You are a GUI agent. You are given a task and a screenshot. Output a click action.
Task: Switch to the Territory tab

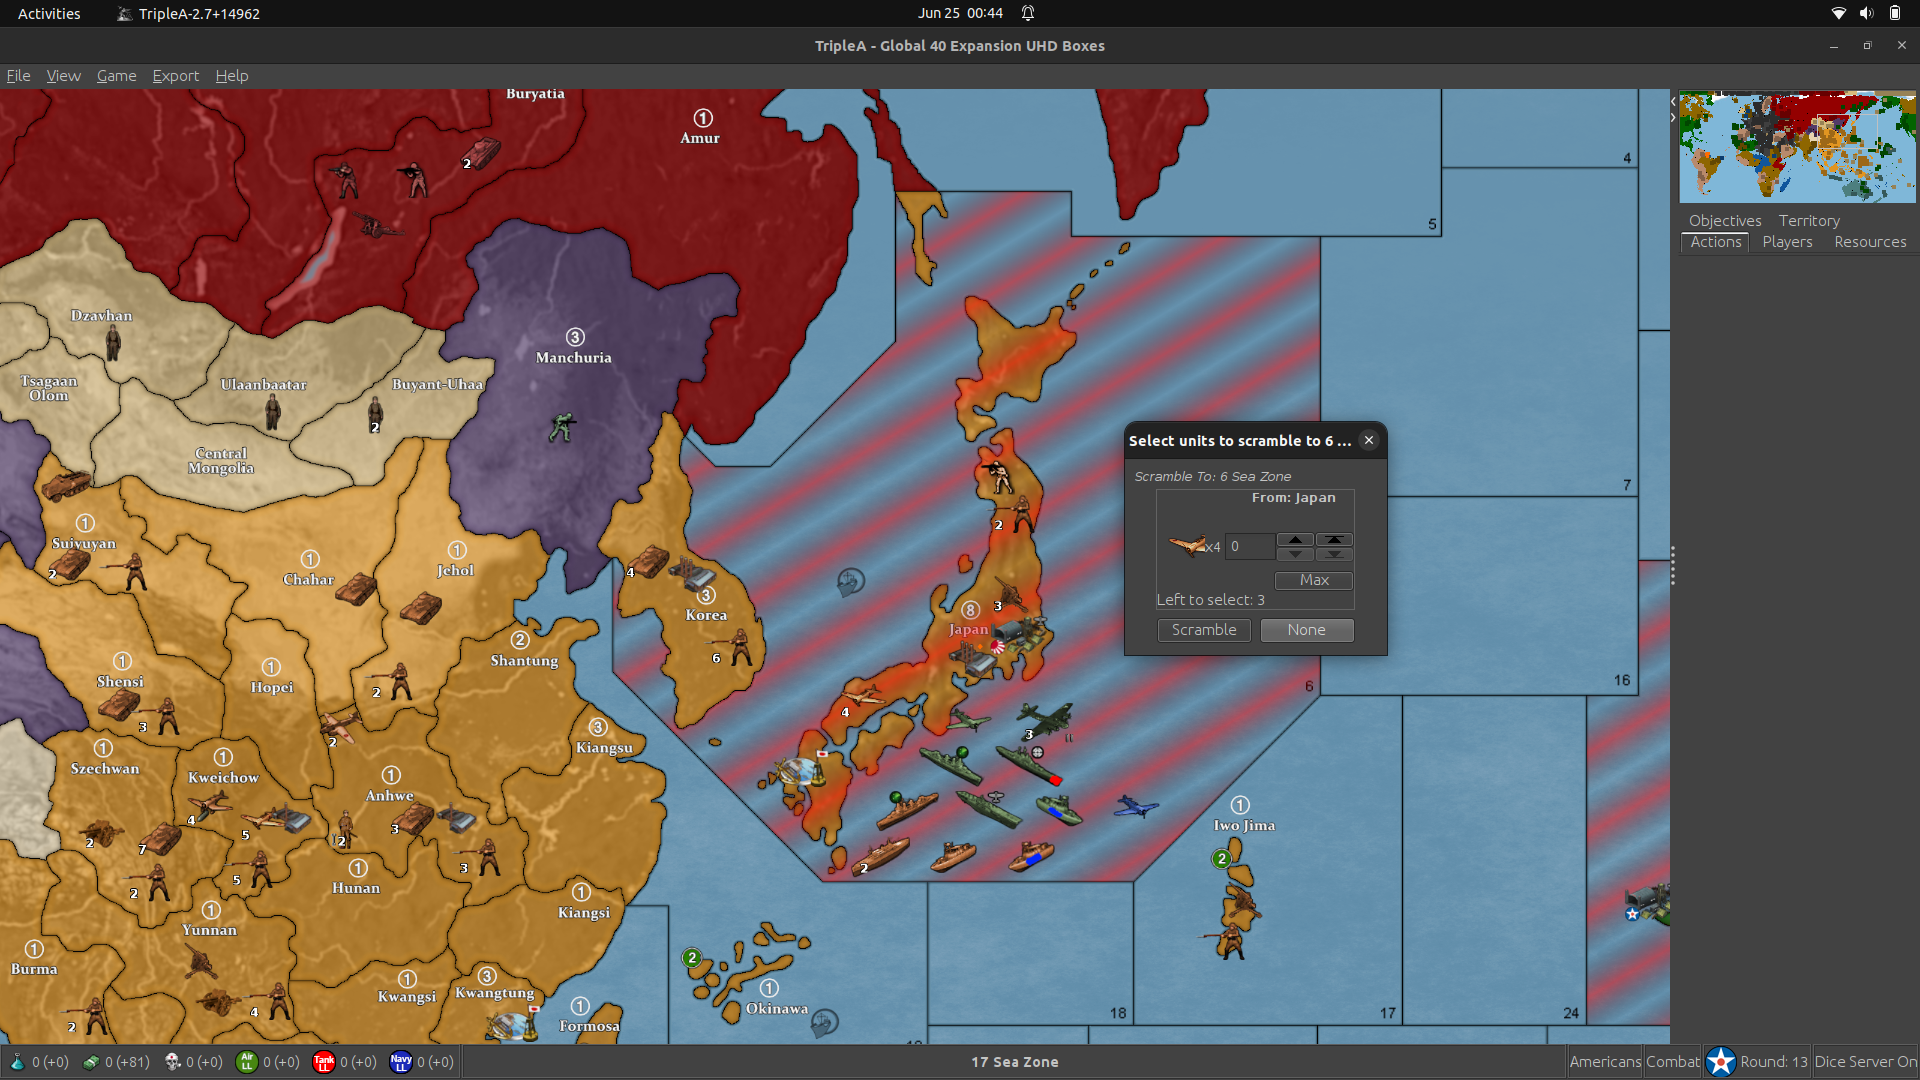[x=1809, y=221]
